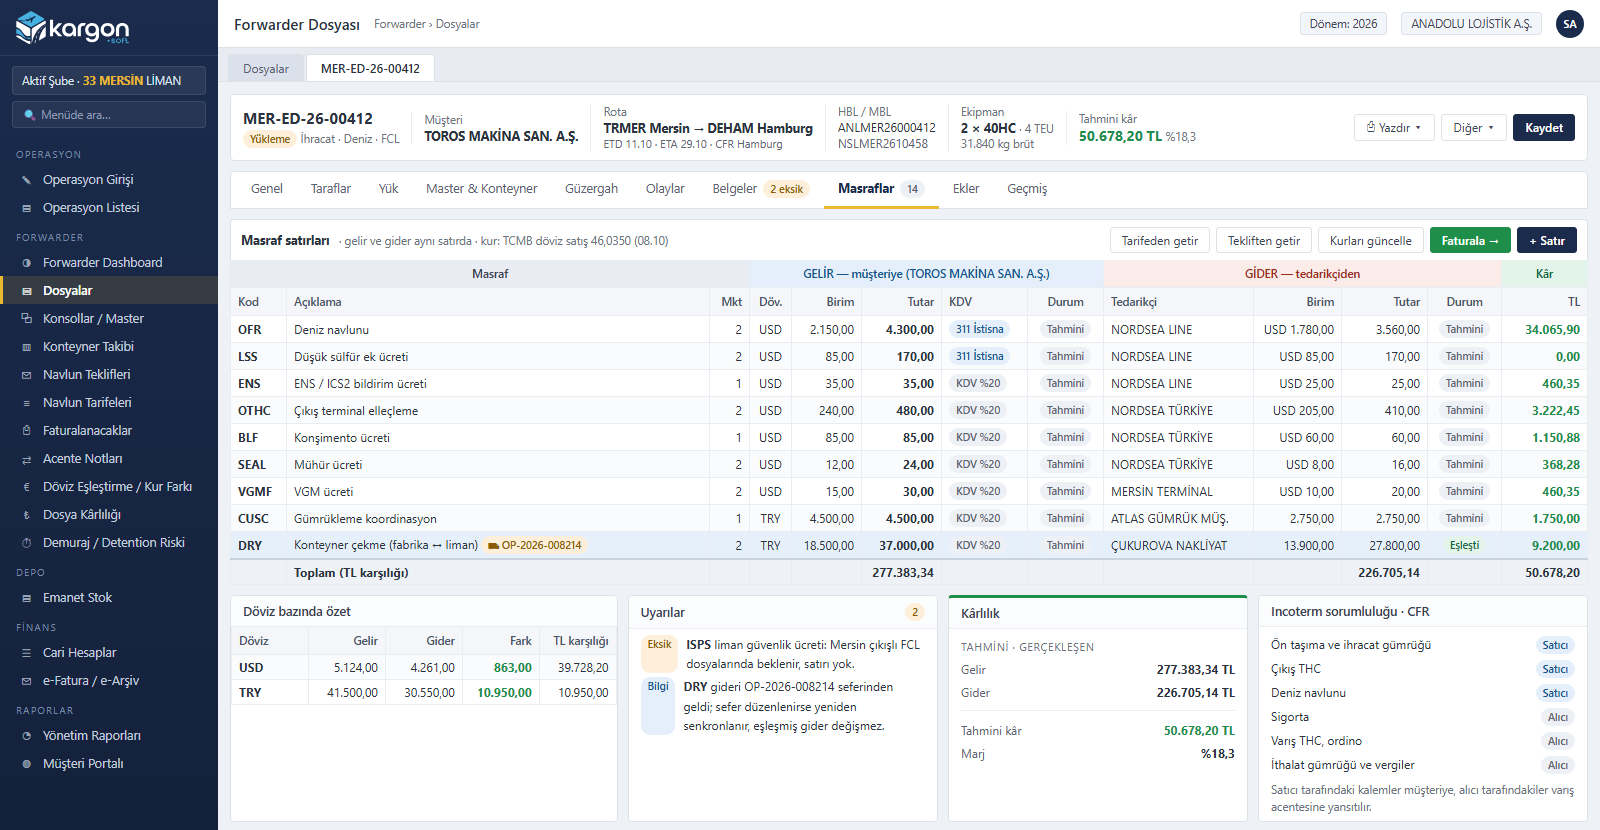1600x830 pixels.
Task: Click the list icon beside Operasyon Listesi
Action: pyautogui.click(x=27, y=208)
